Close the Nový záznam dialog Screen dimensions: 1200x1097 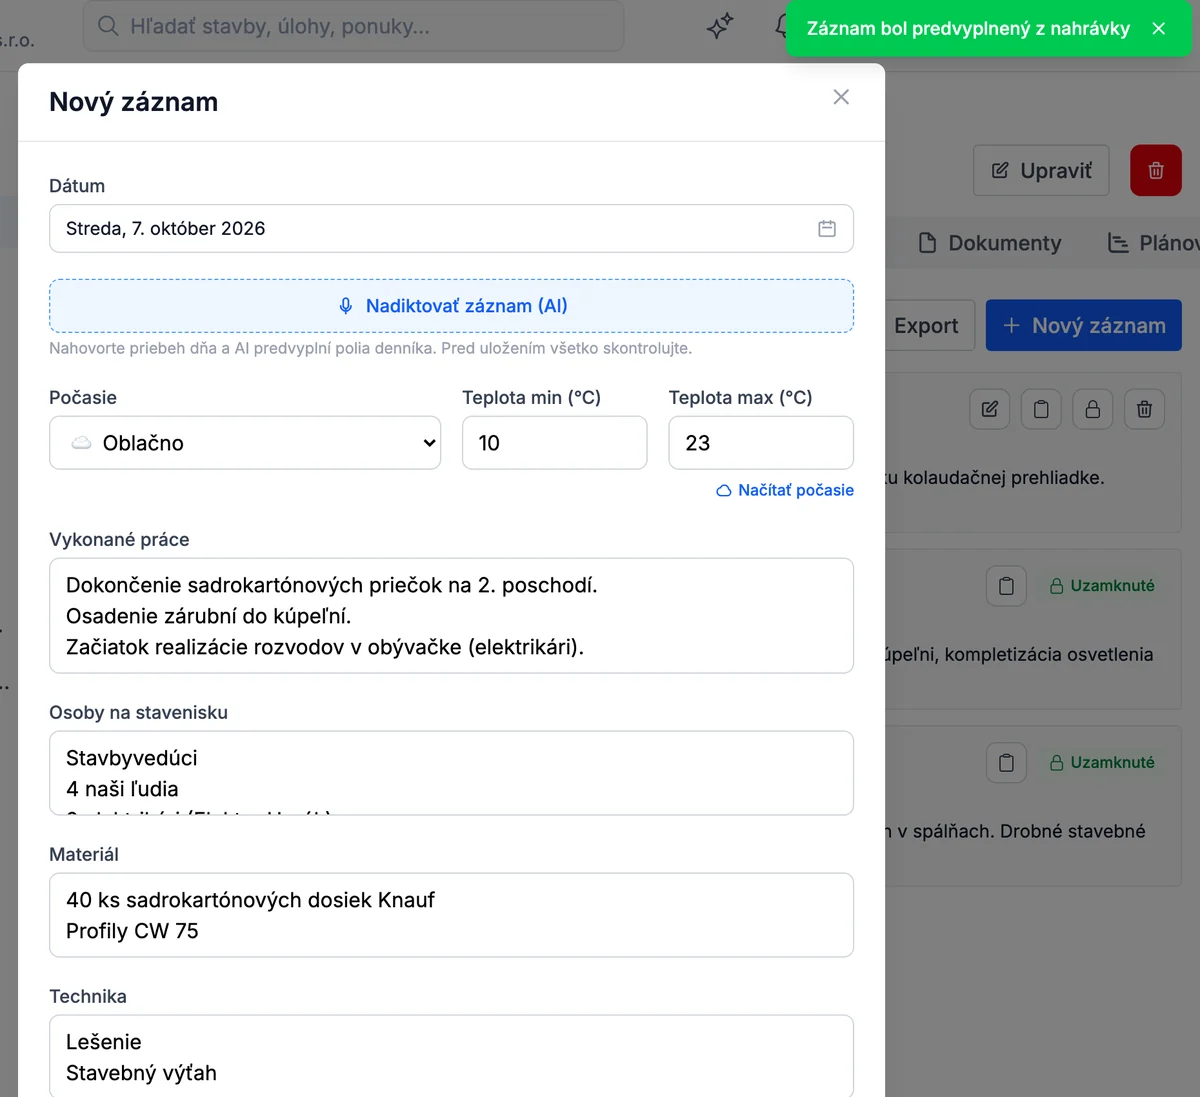click(841, 97)
